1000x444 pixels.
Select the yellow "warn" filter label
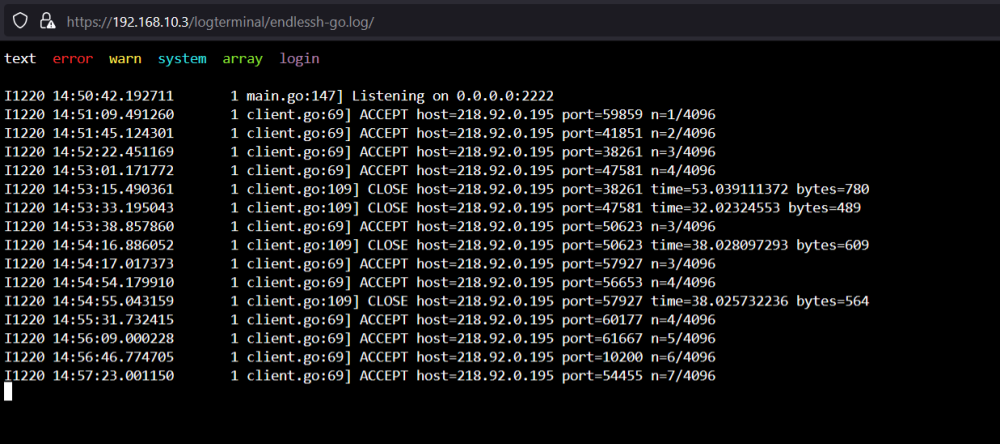125,59
